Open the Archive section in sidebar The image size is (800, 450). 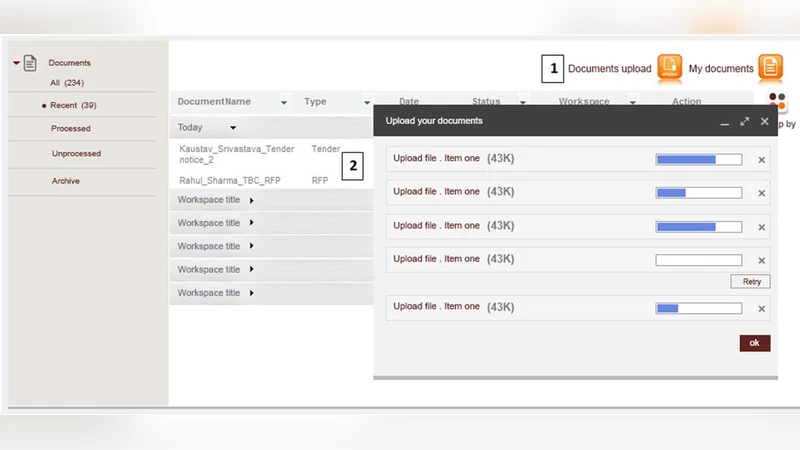tap(66, 181)
